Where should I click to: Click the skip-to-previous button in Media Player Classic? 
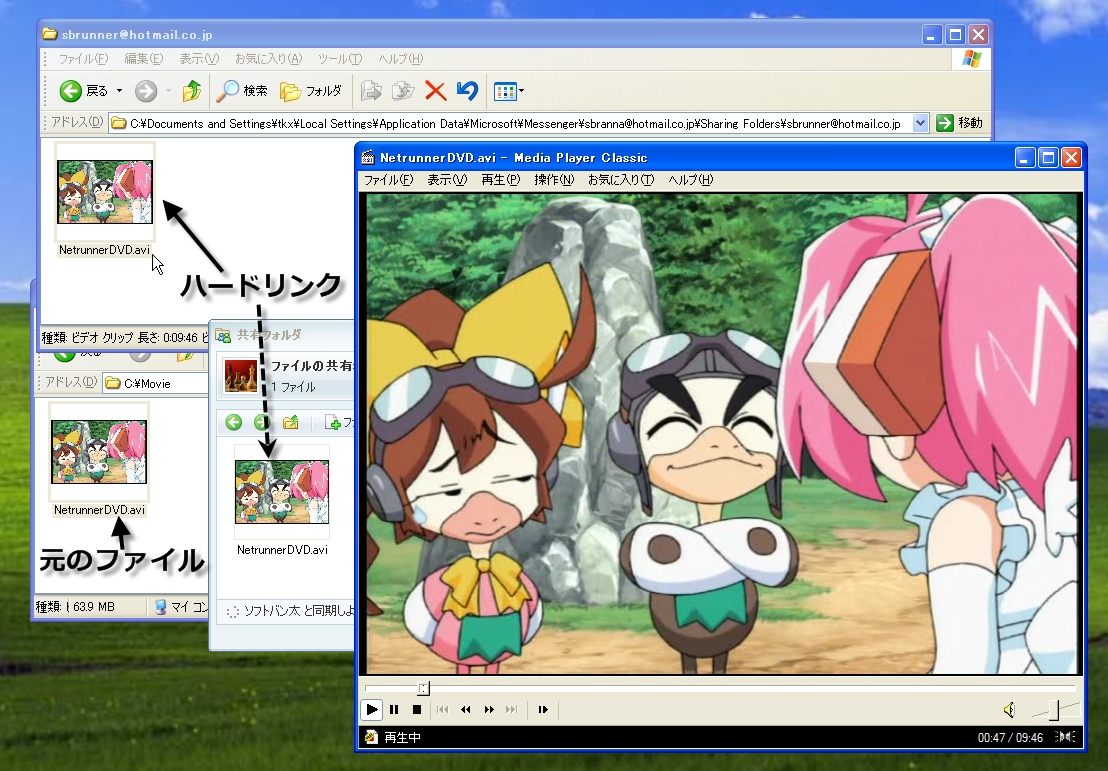[442, 710]
